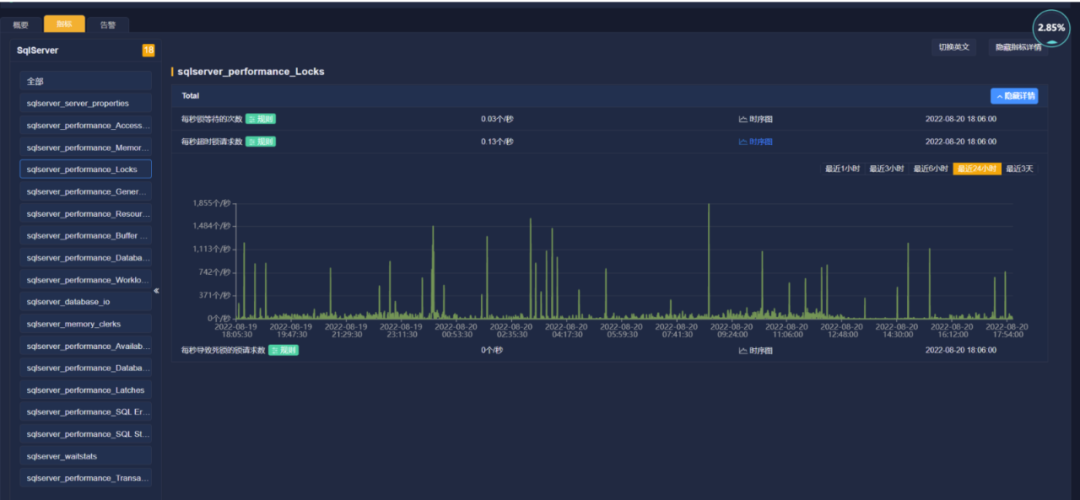Click the 2022-08-19 18:05:30 axis label
The width and height of the screenshot is (1080, 500).
(x=236, y=330)
